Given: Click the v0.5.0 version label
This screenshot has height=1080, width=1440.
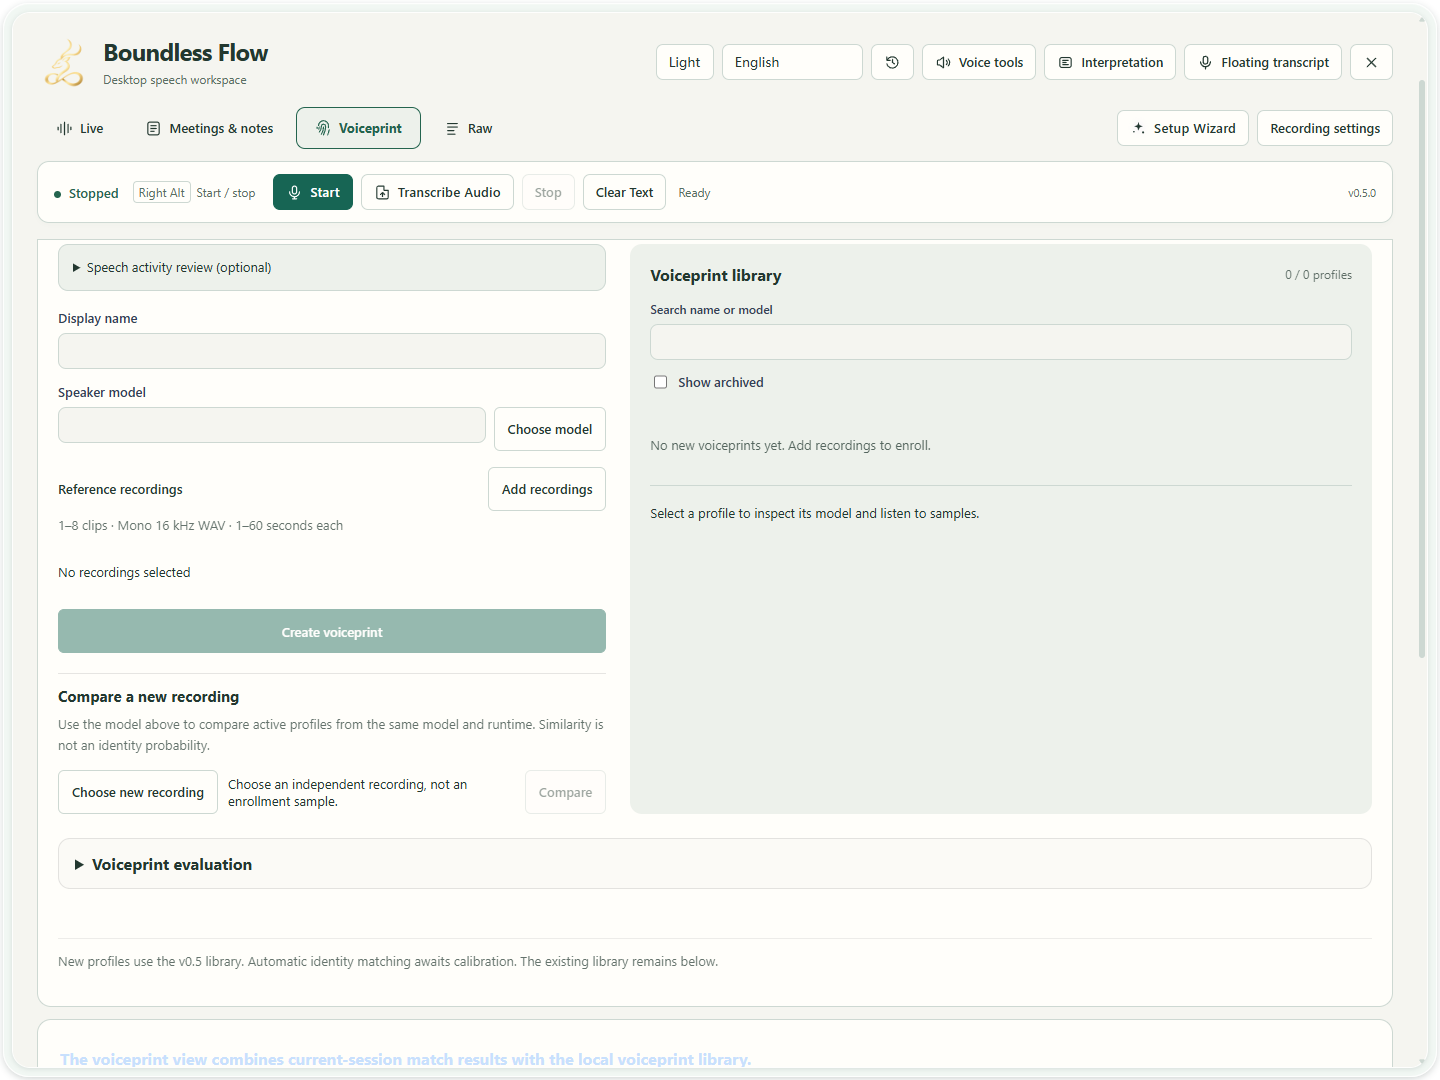Looking at the screenshot, I should click(x=1362, y=193).
